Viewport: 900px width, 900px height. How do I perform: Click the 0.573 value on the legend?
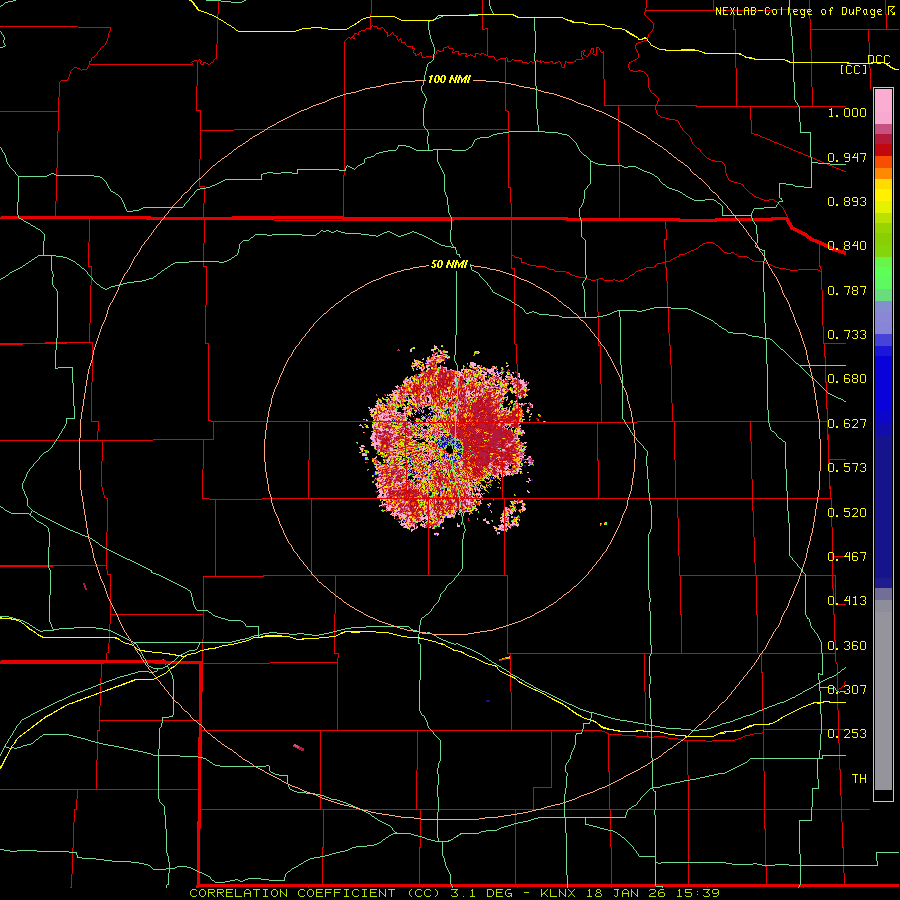click(x=847, y=468)
